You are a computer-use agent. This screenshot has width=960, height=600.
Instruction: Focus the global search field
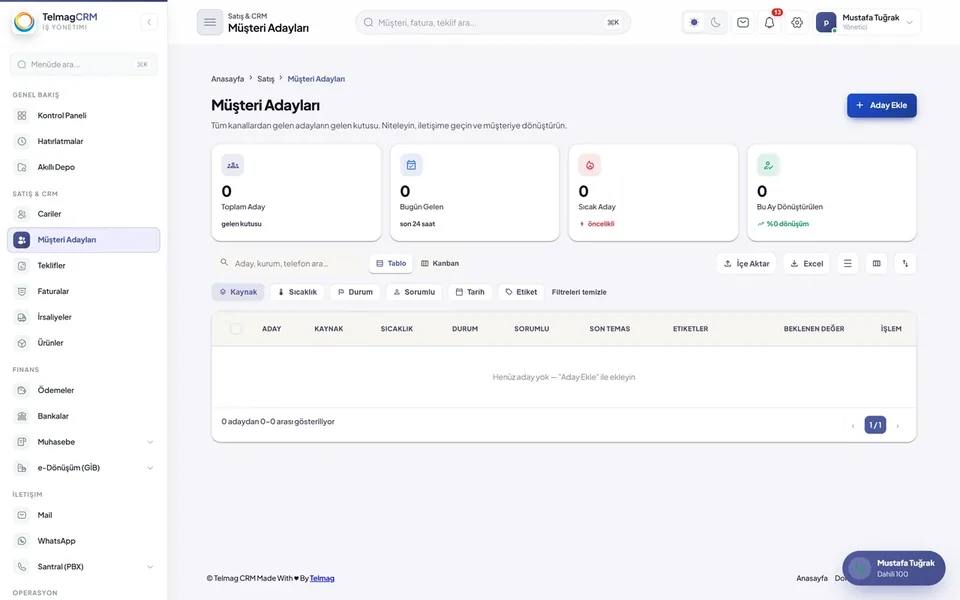coord(493,23)
